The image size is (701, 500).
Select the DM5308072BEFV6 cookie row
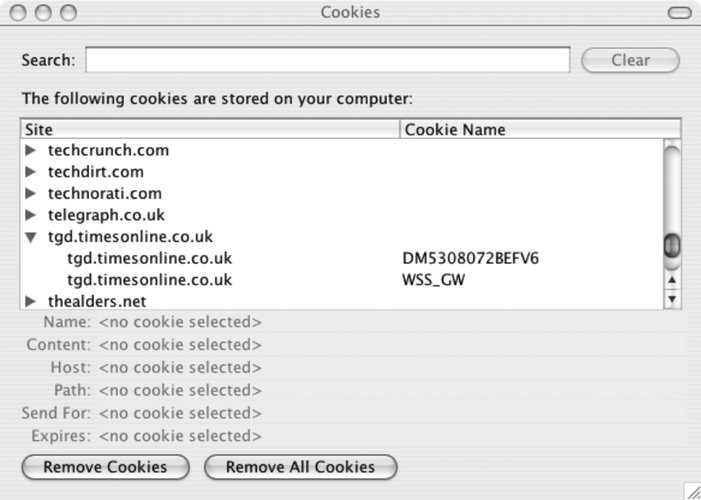pyautogui.click(x=455, y=259)
